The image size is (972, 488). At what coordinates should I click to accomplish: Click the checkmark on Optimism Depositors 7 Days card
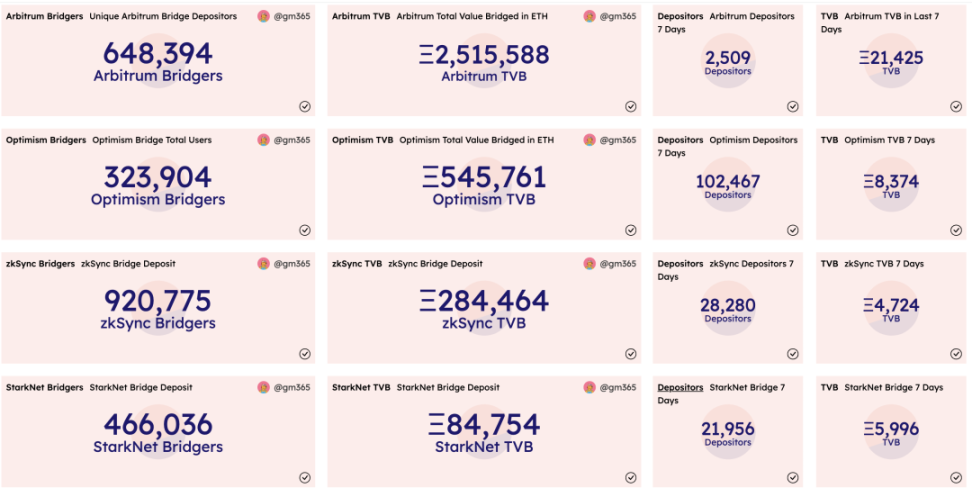(x=793, y=230)
